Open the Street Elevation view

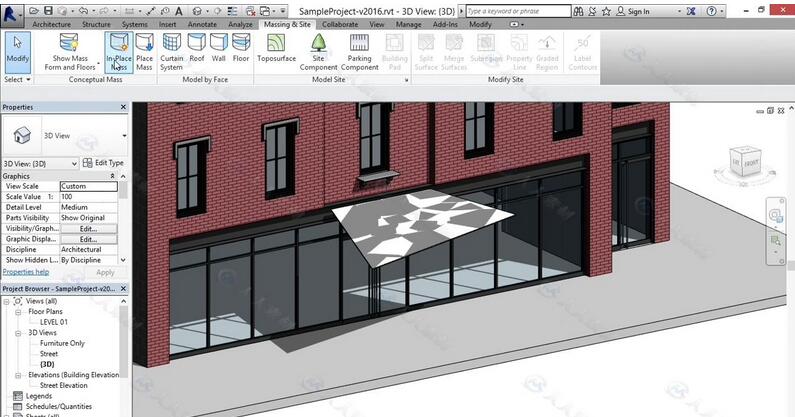pos(63,385)
